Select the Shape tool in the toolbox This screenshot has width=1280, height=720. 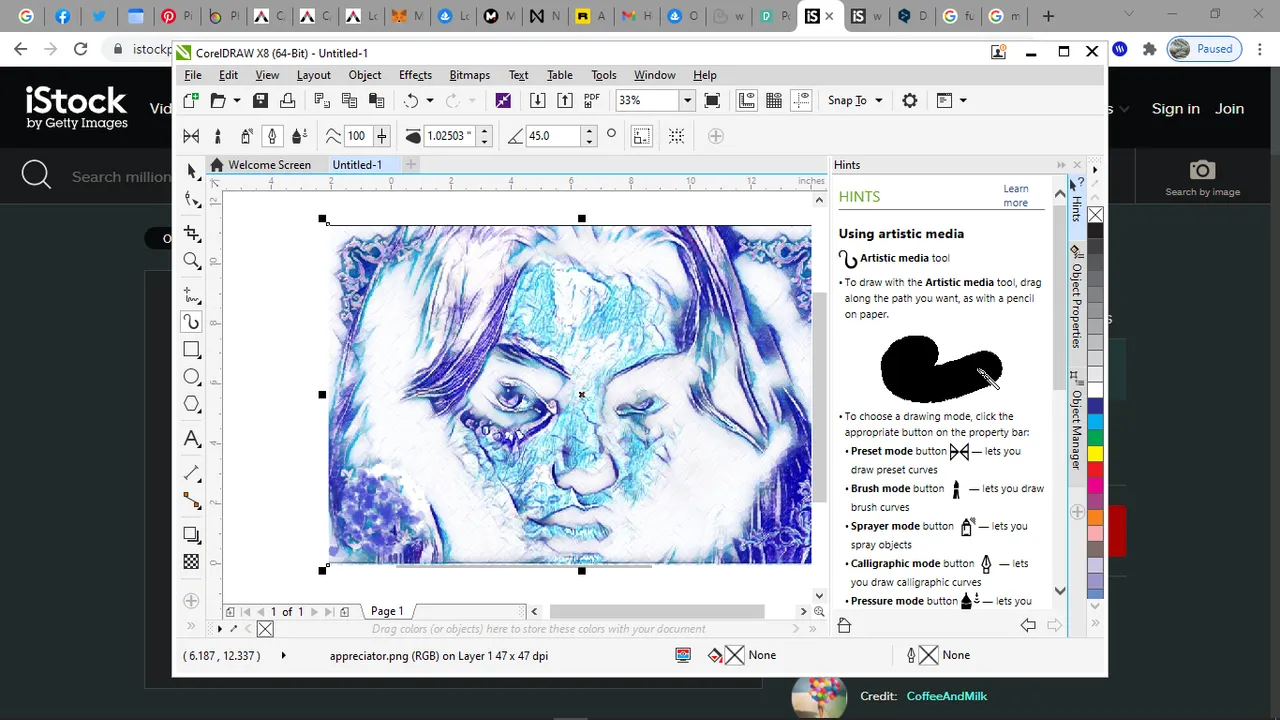tap(192, 200)
